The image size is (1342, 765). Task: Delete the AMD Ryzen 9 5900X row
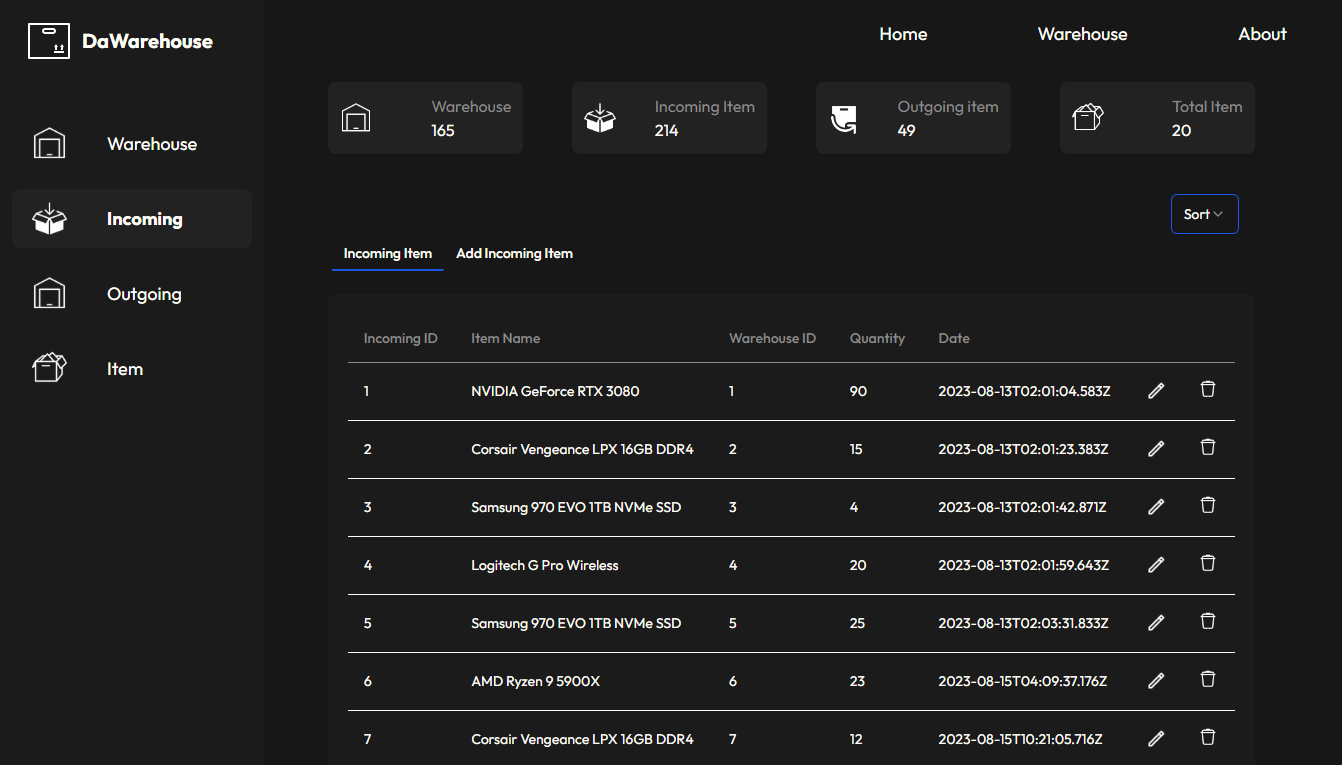[x=1207, y=680]
